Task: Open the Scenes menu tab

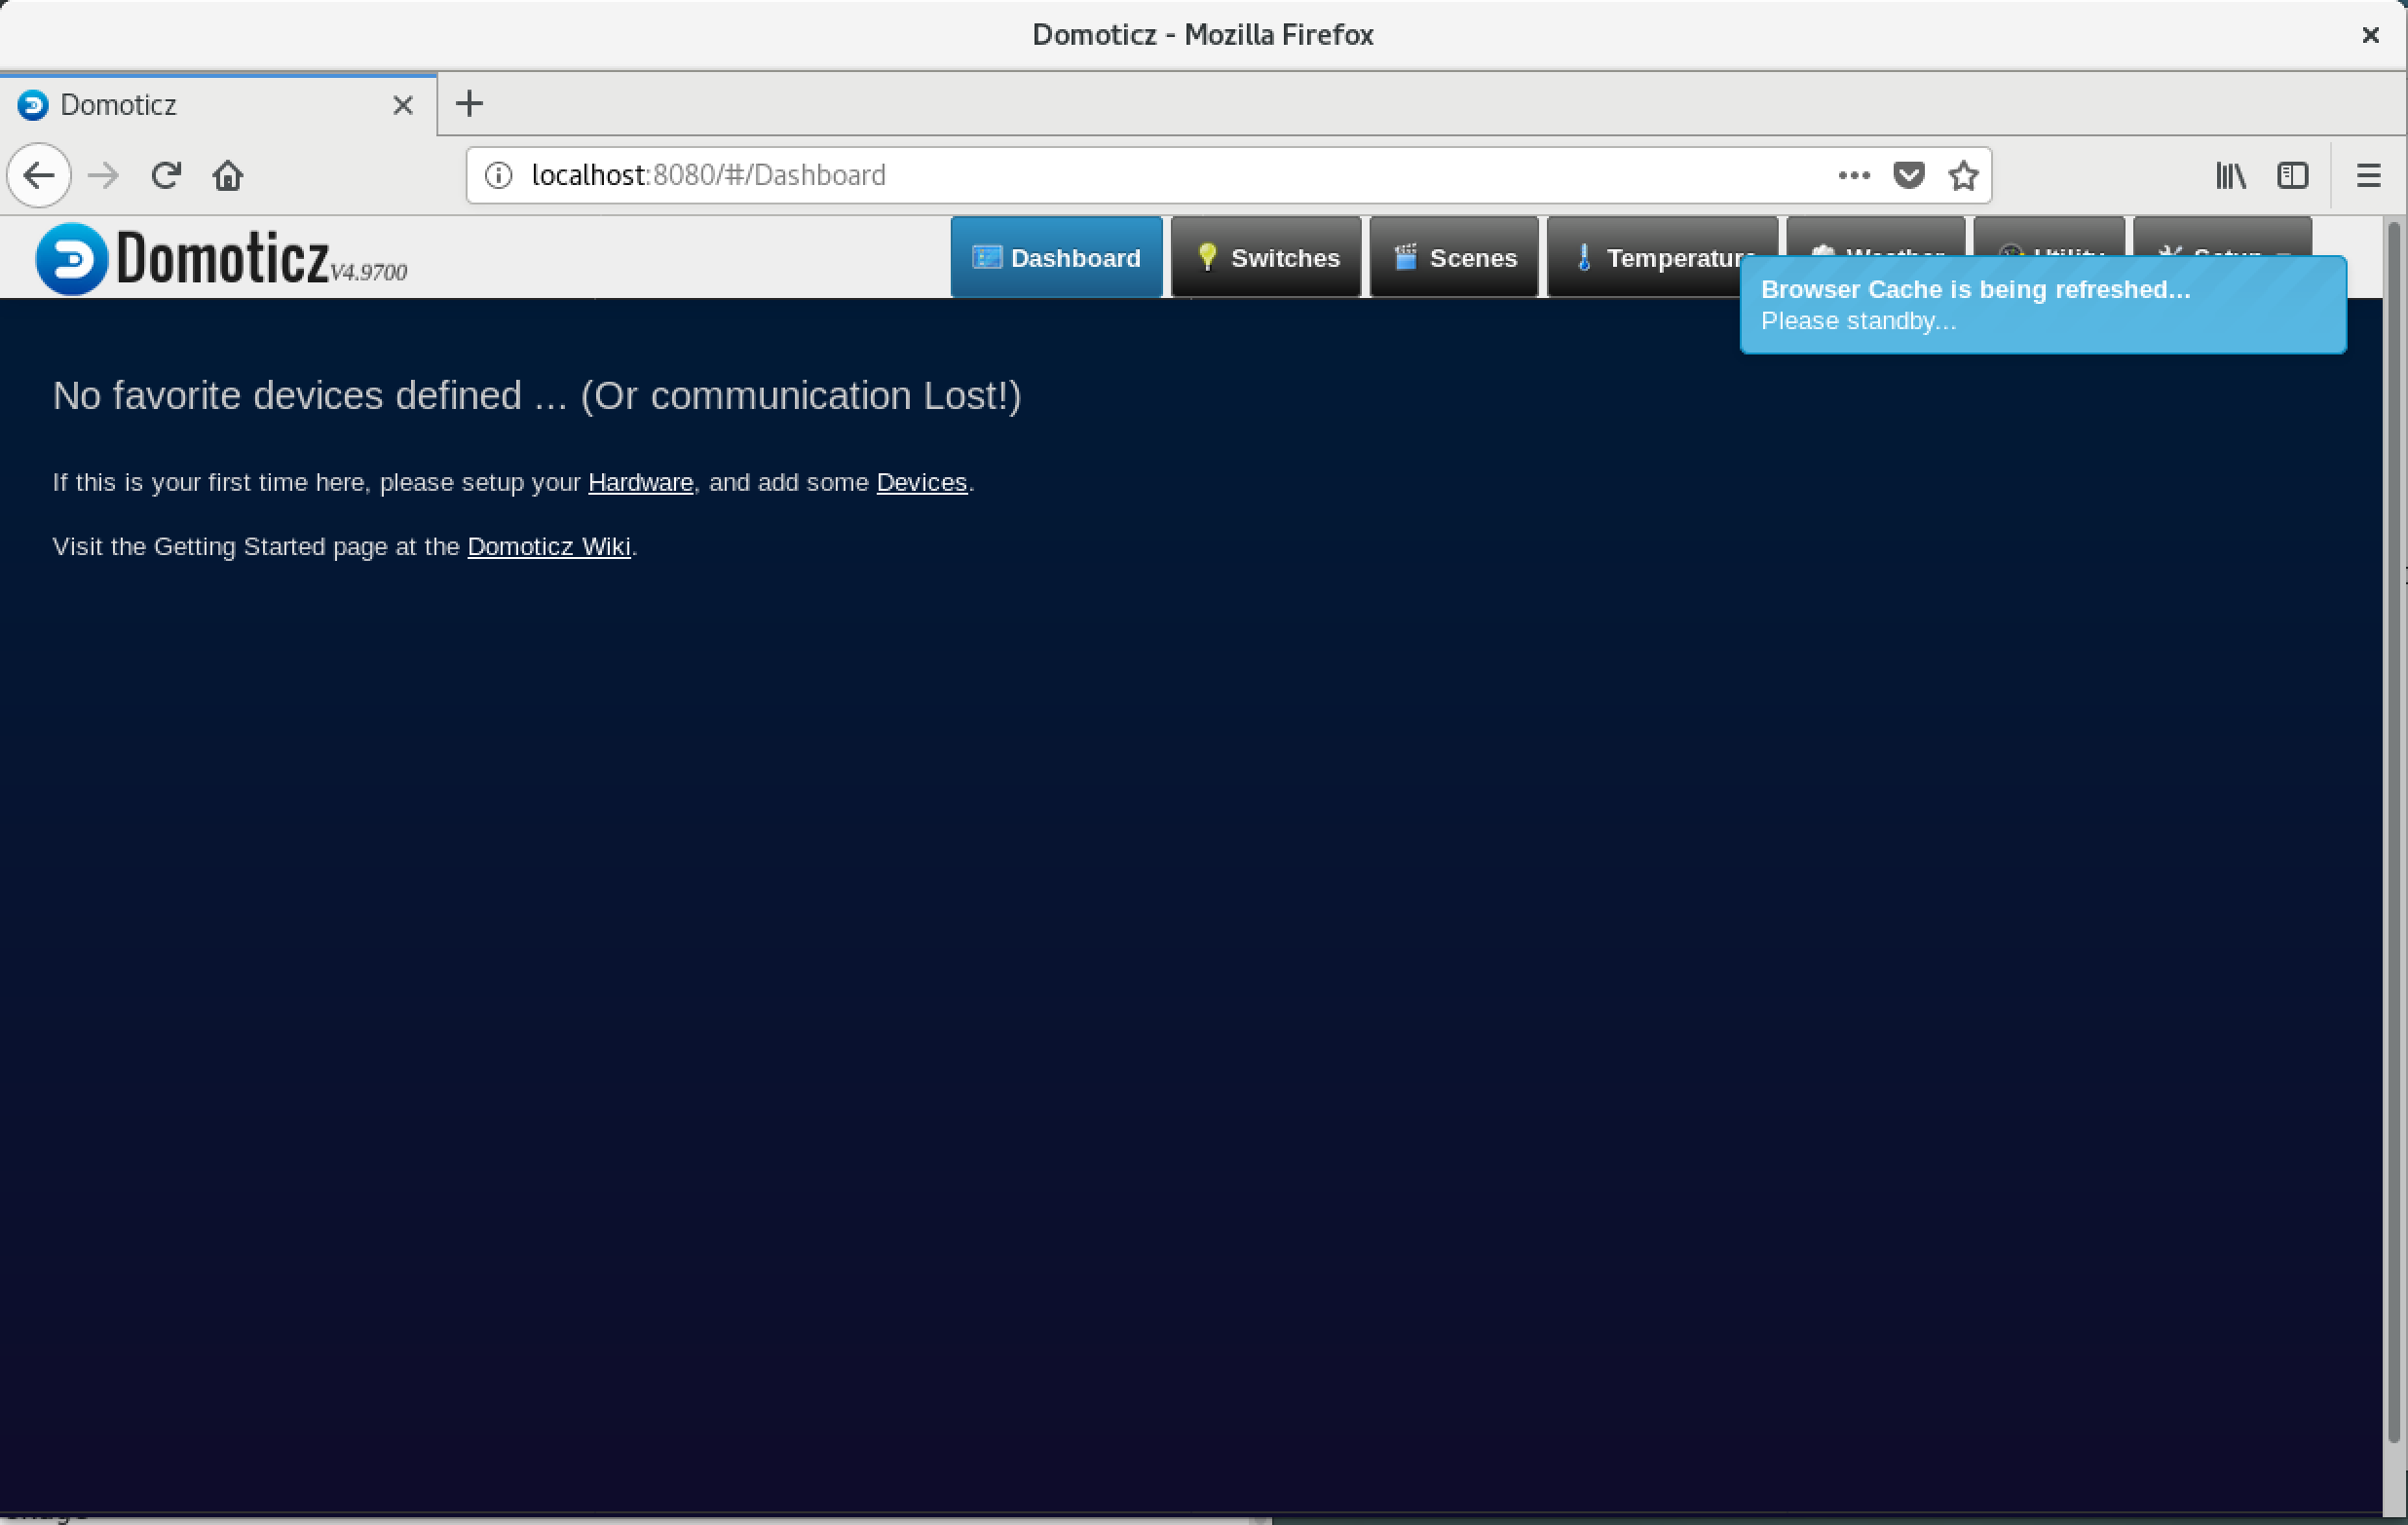Action: coord(1454,257)
